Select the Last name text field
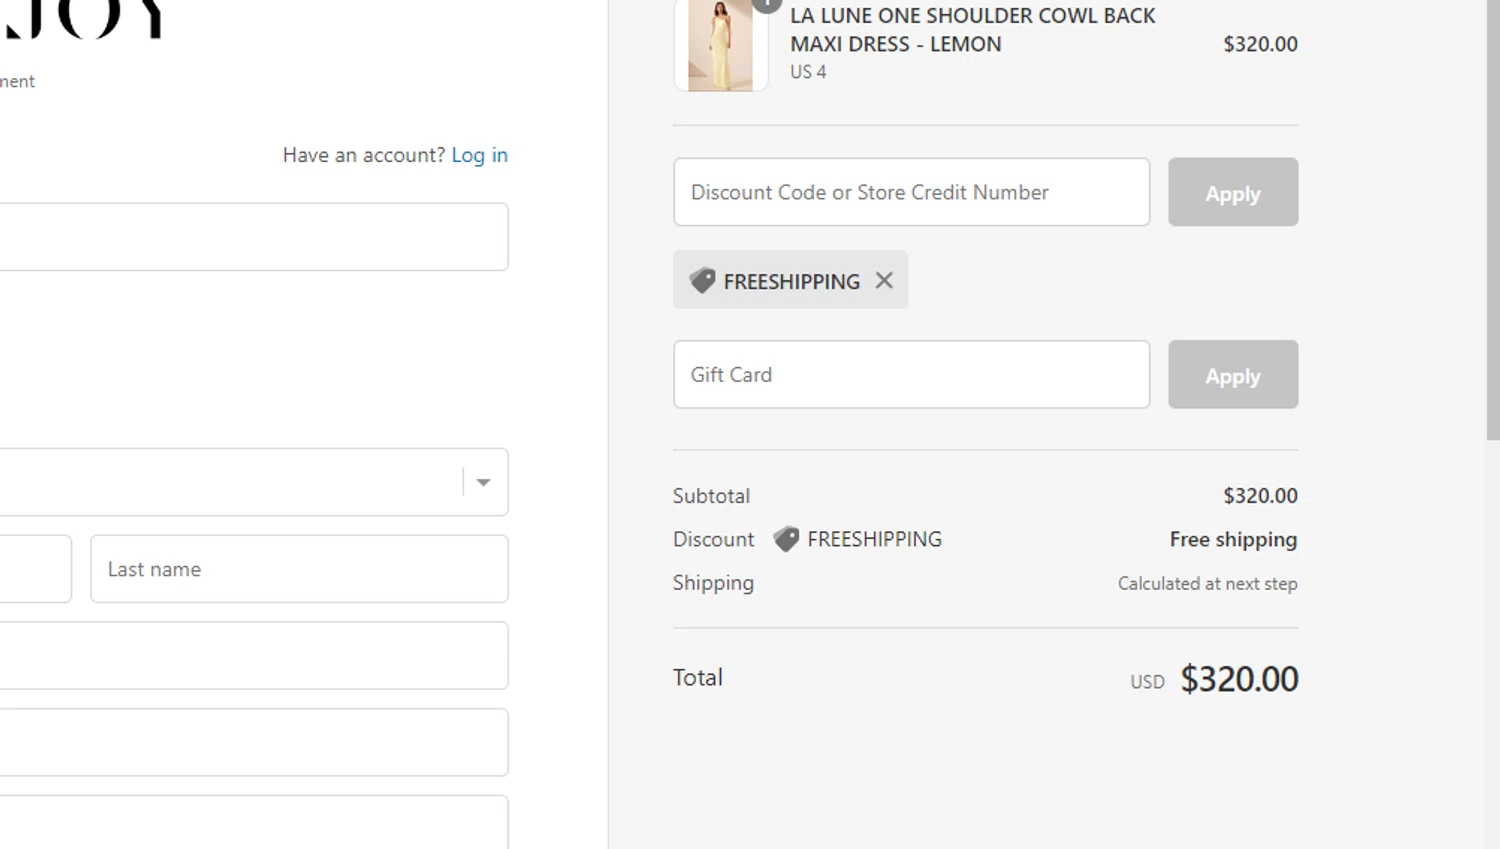 pyautogui.click(x=299, y=569)
